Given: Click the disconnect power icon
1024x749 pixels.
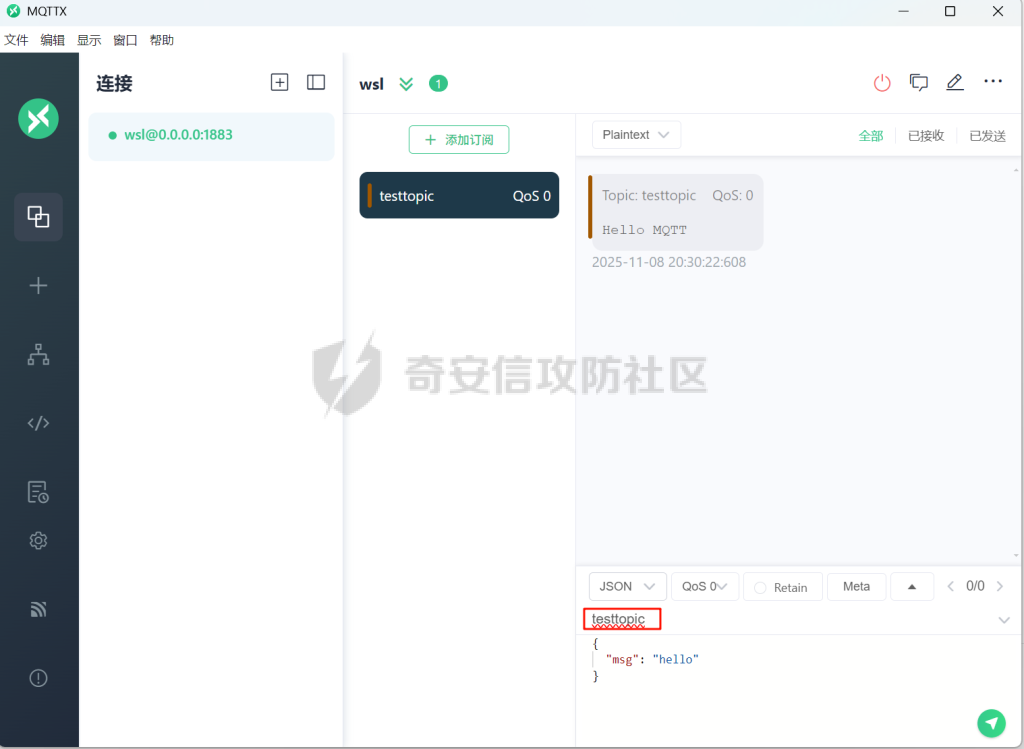Looking at the screenshot, I should (x=881, y=83).
